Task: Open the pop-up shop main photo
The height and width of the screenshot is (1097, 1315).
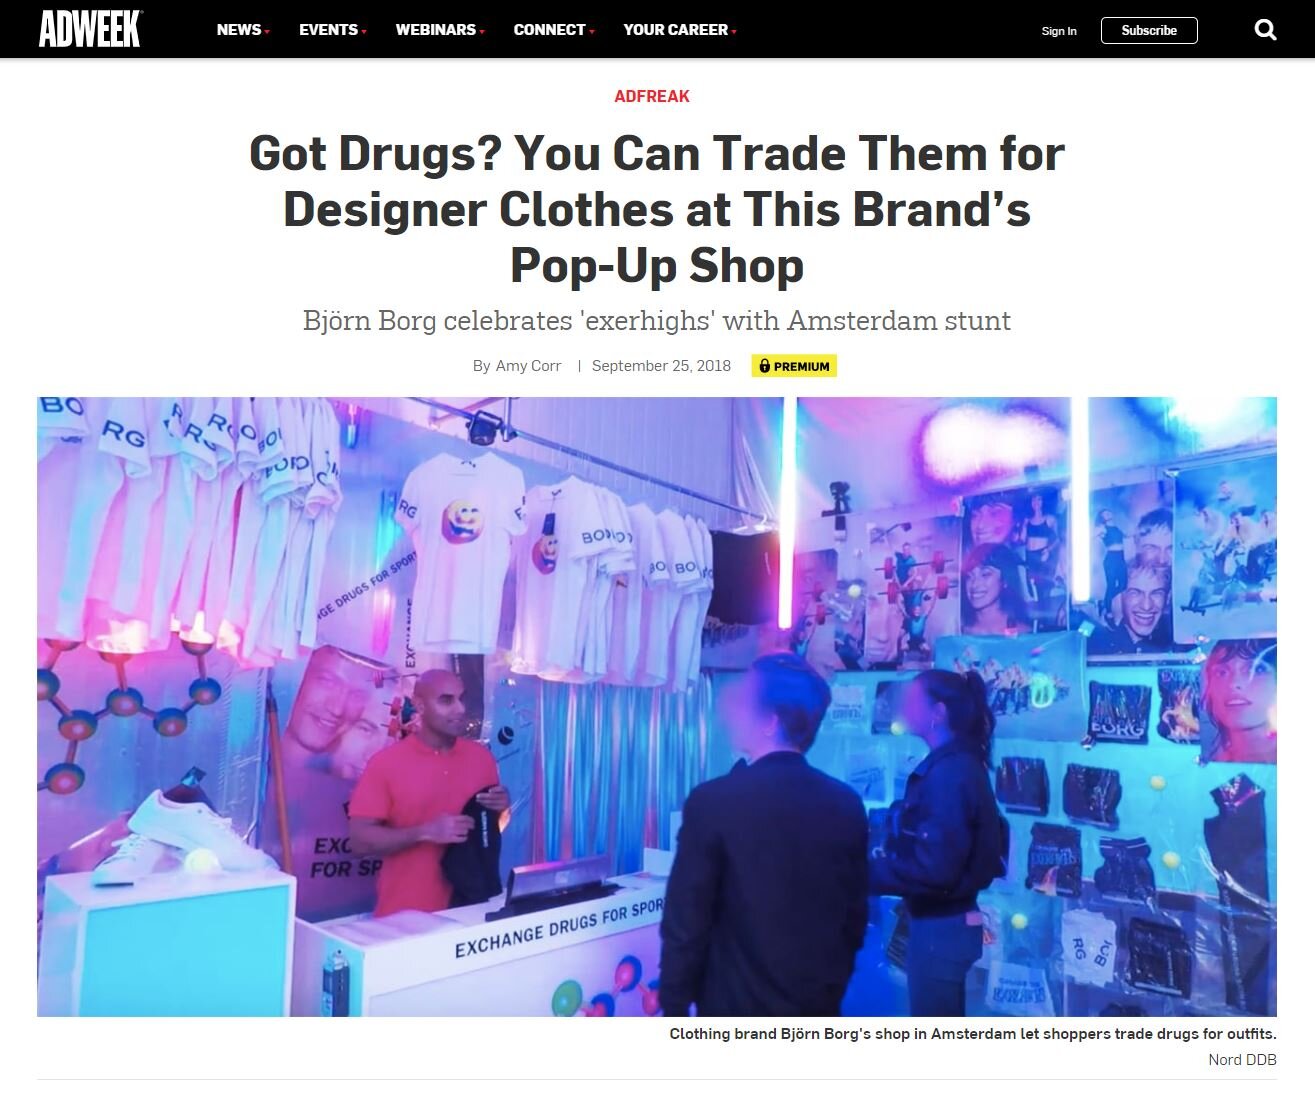Action: 657,707
